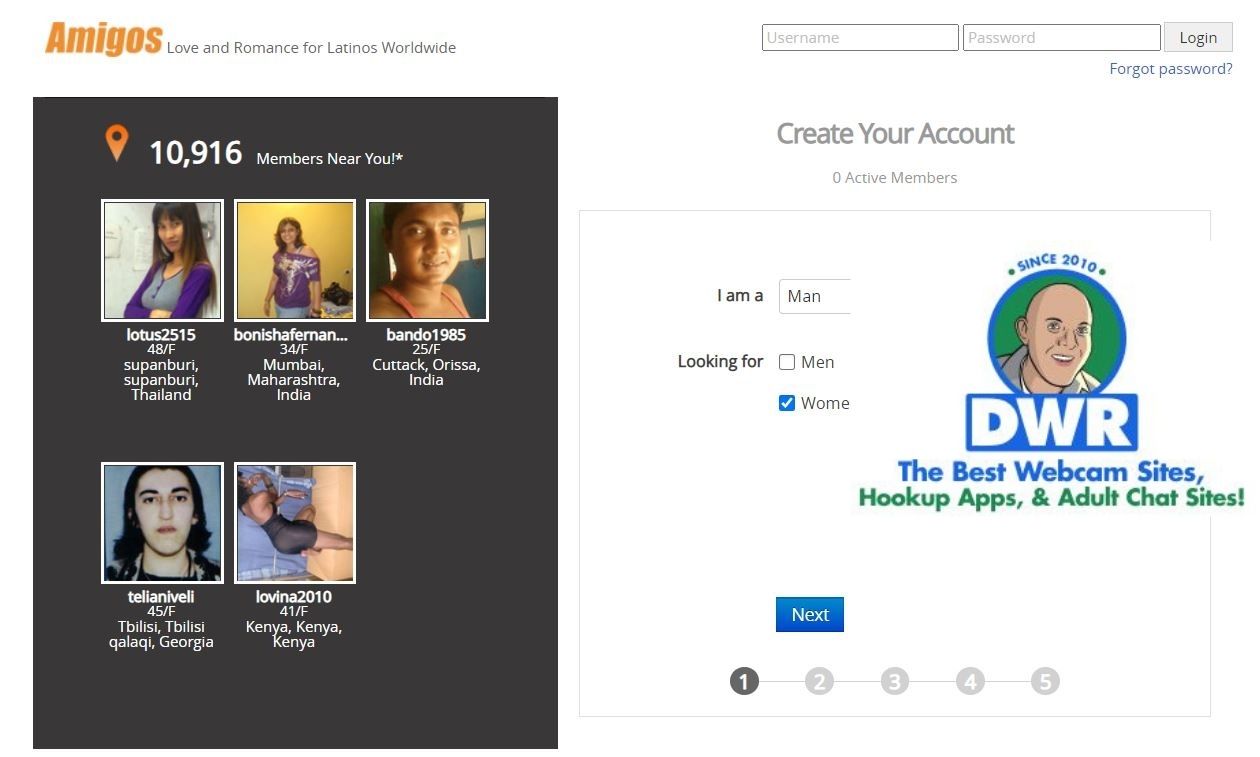Image resolution: width=1260 pixels, height=757 pixels.
Task: Check the Men checkbox
Action: click(x=787, y=363)
